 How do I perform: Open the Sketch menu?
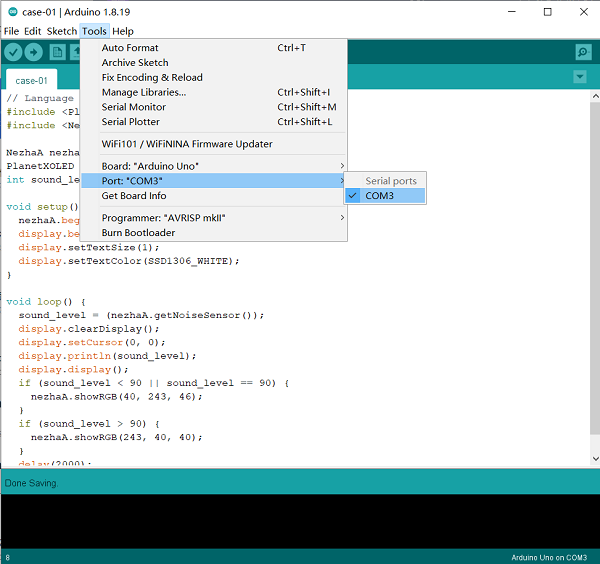tap(62, 31)
